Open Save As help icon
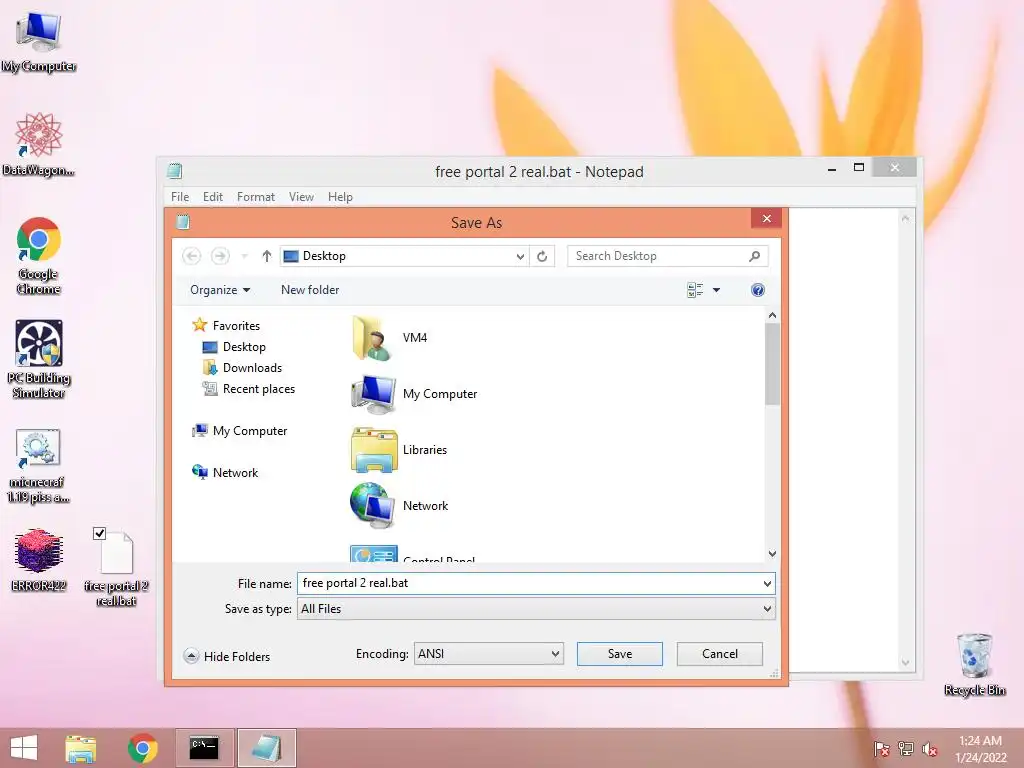The image size is (1024, 768). click(x=758, y=290)
